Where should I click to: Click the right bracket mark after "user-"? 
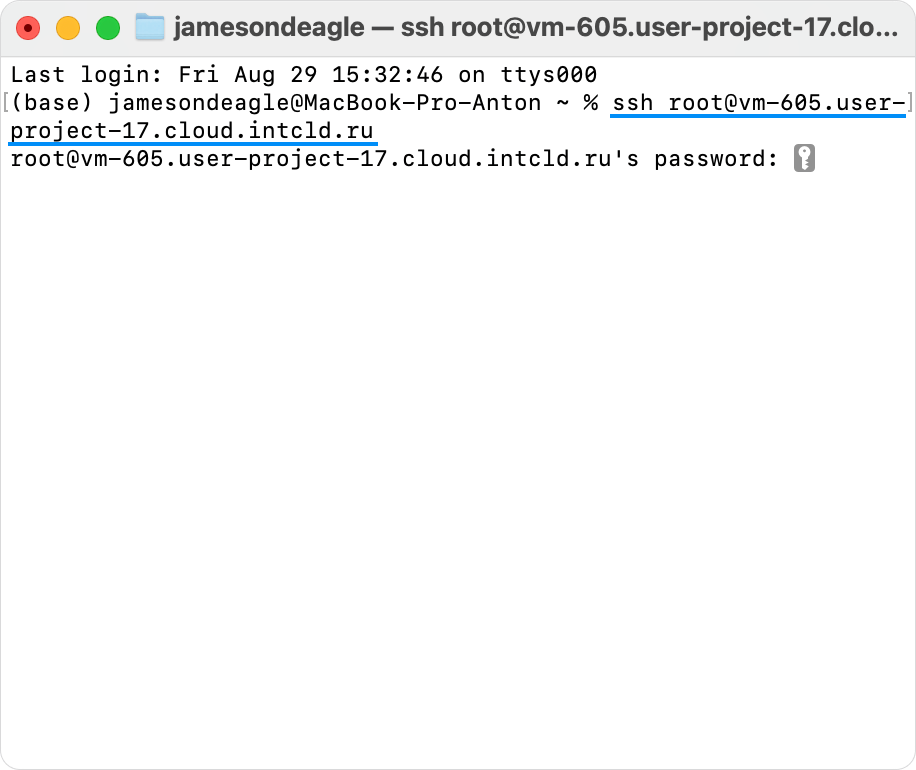(909, 102)
